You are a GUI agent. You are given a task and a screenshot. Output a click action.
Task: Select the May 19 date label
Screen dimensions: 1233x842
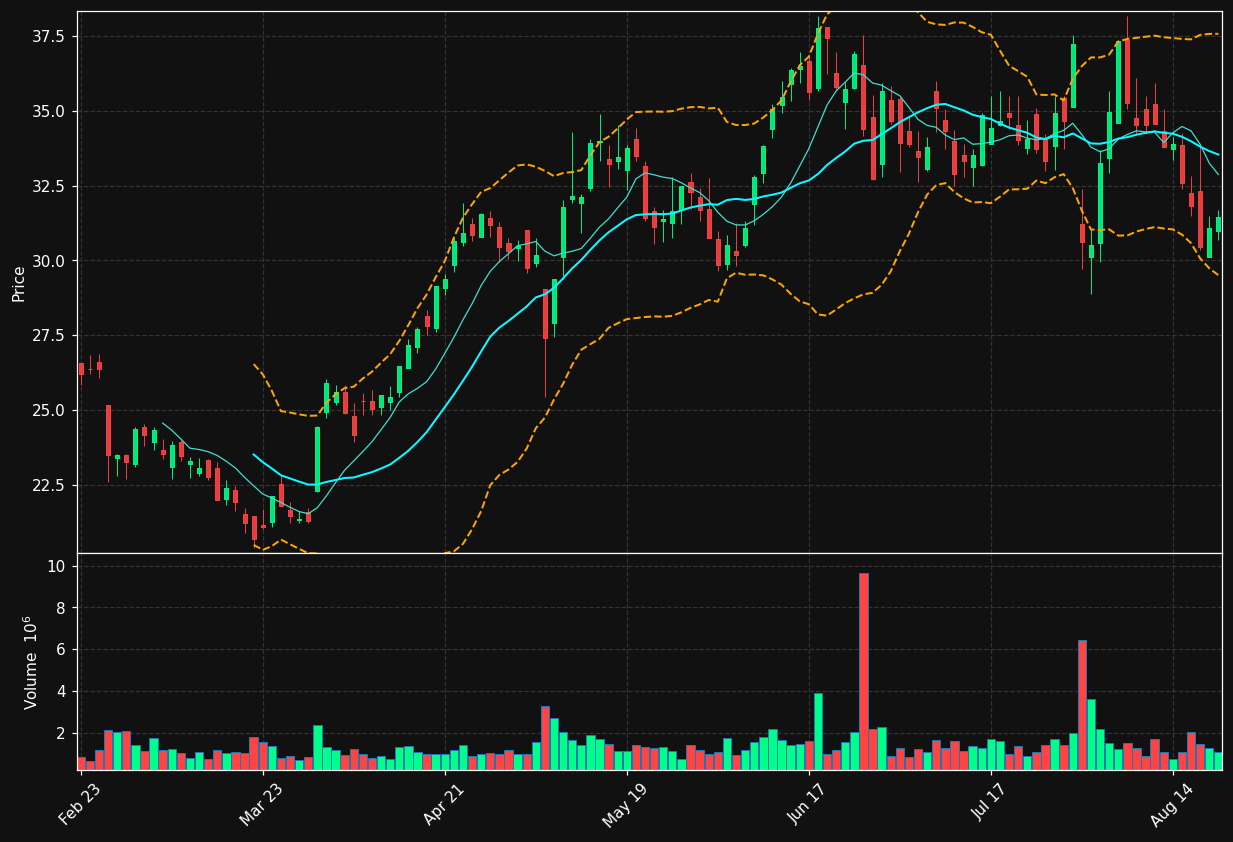click(624, 805)
